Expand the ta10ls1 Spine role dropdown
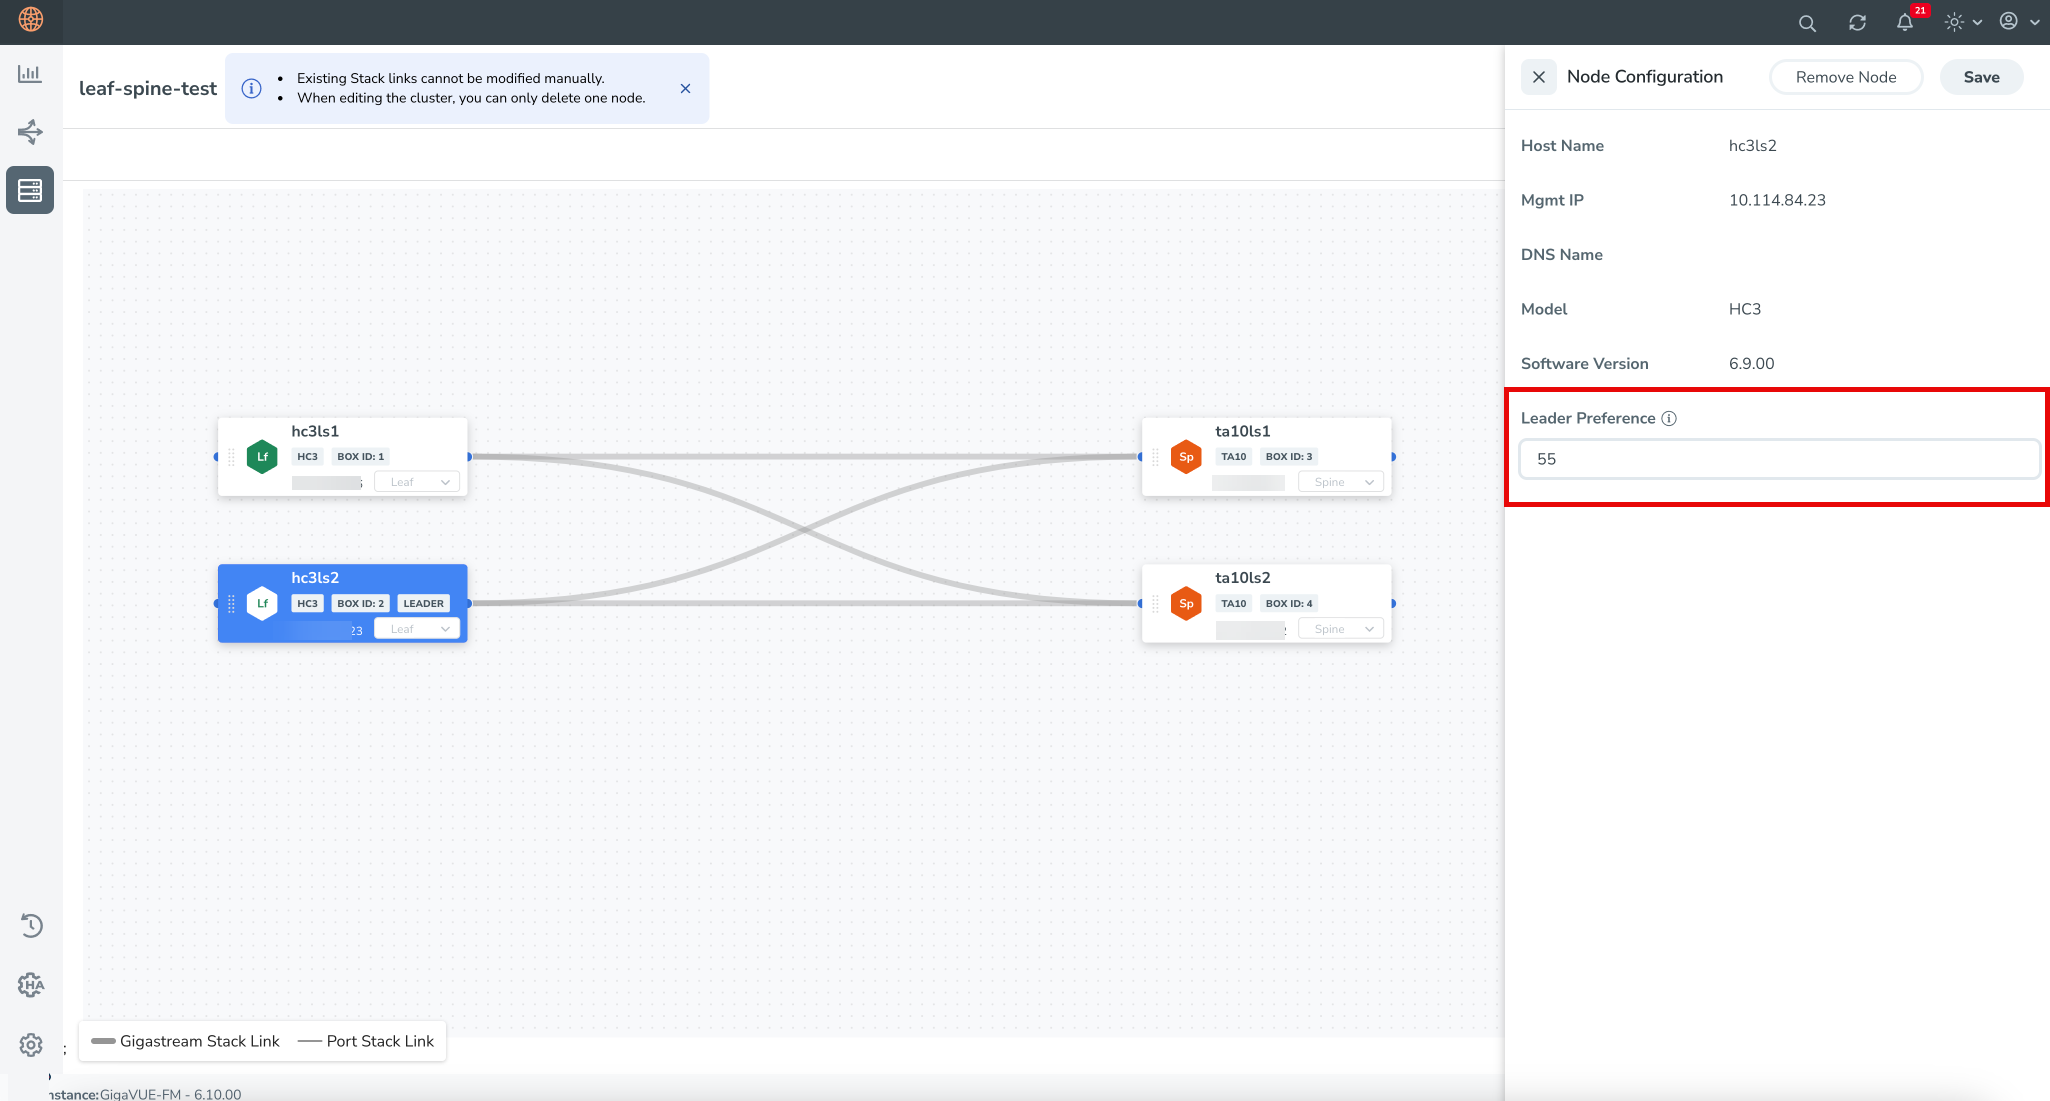 1342,482
